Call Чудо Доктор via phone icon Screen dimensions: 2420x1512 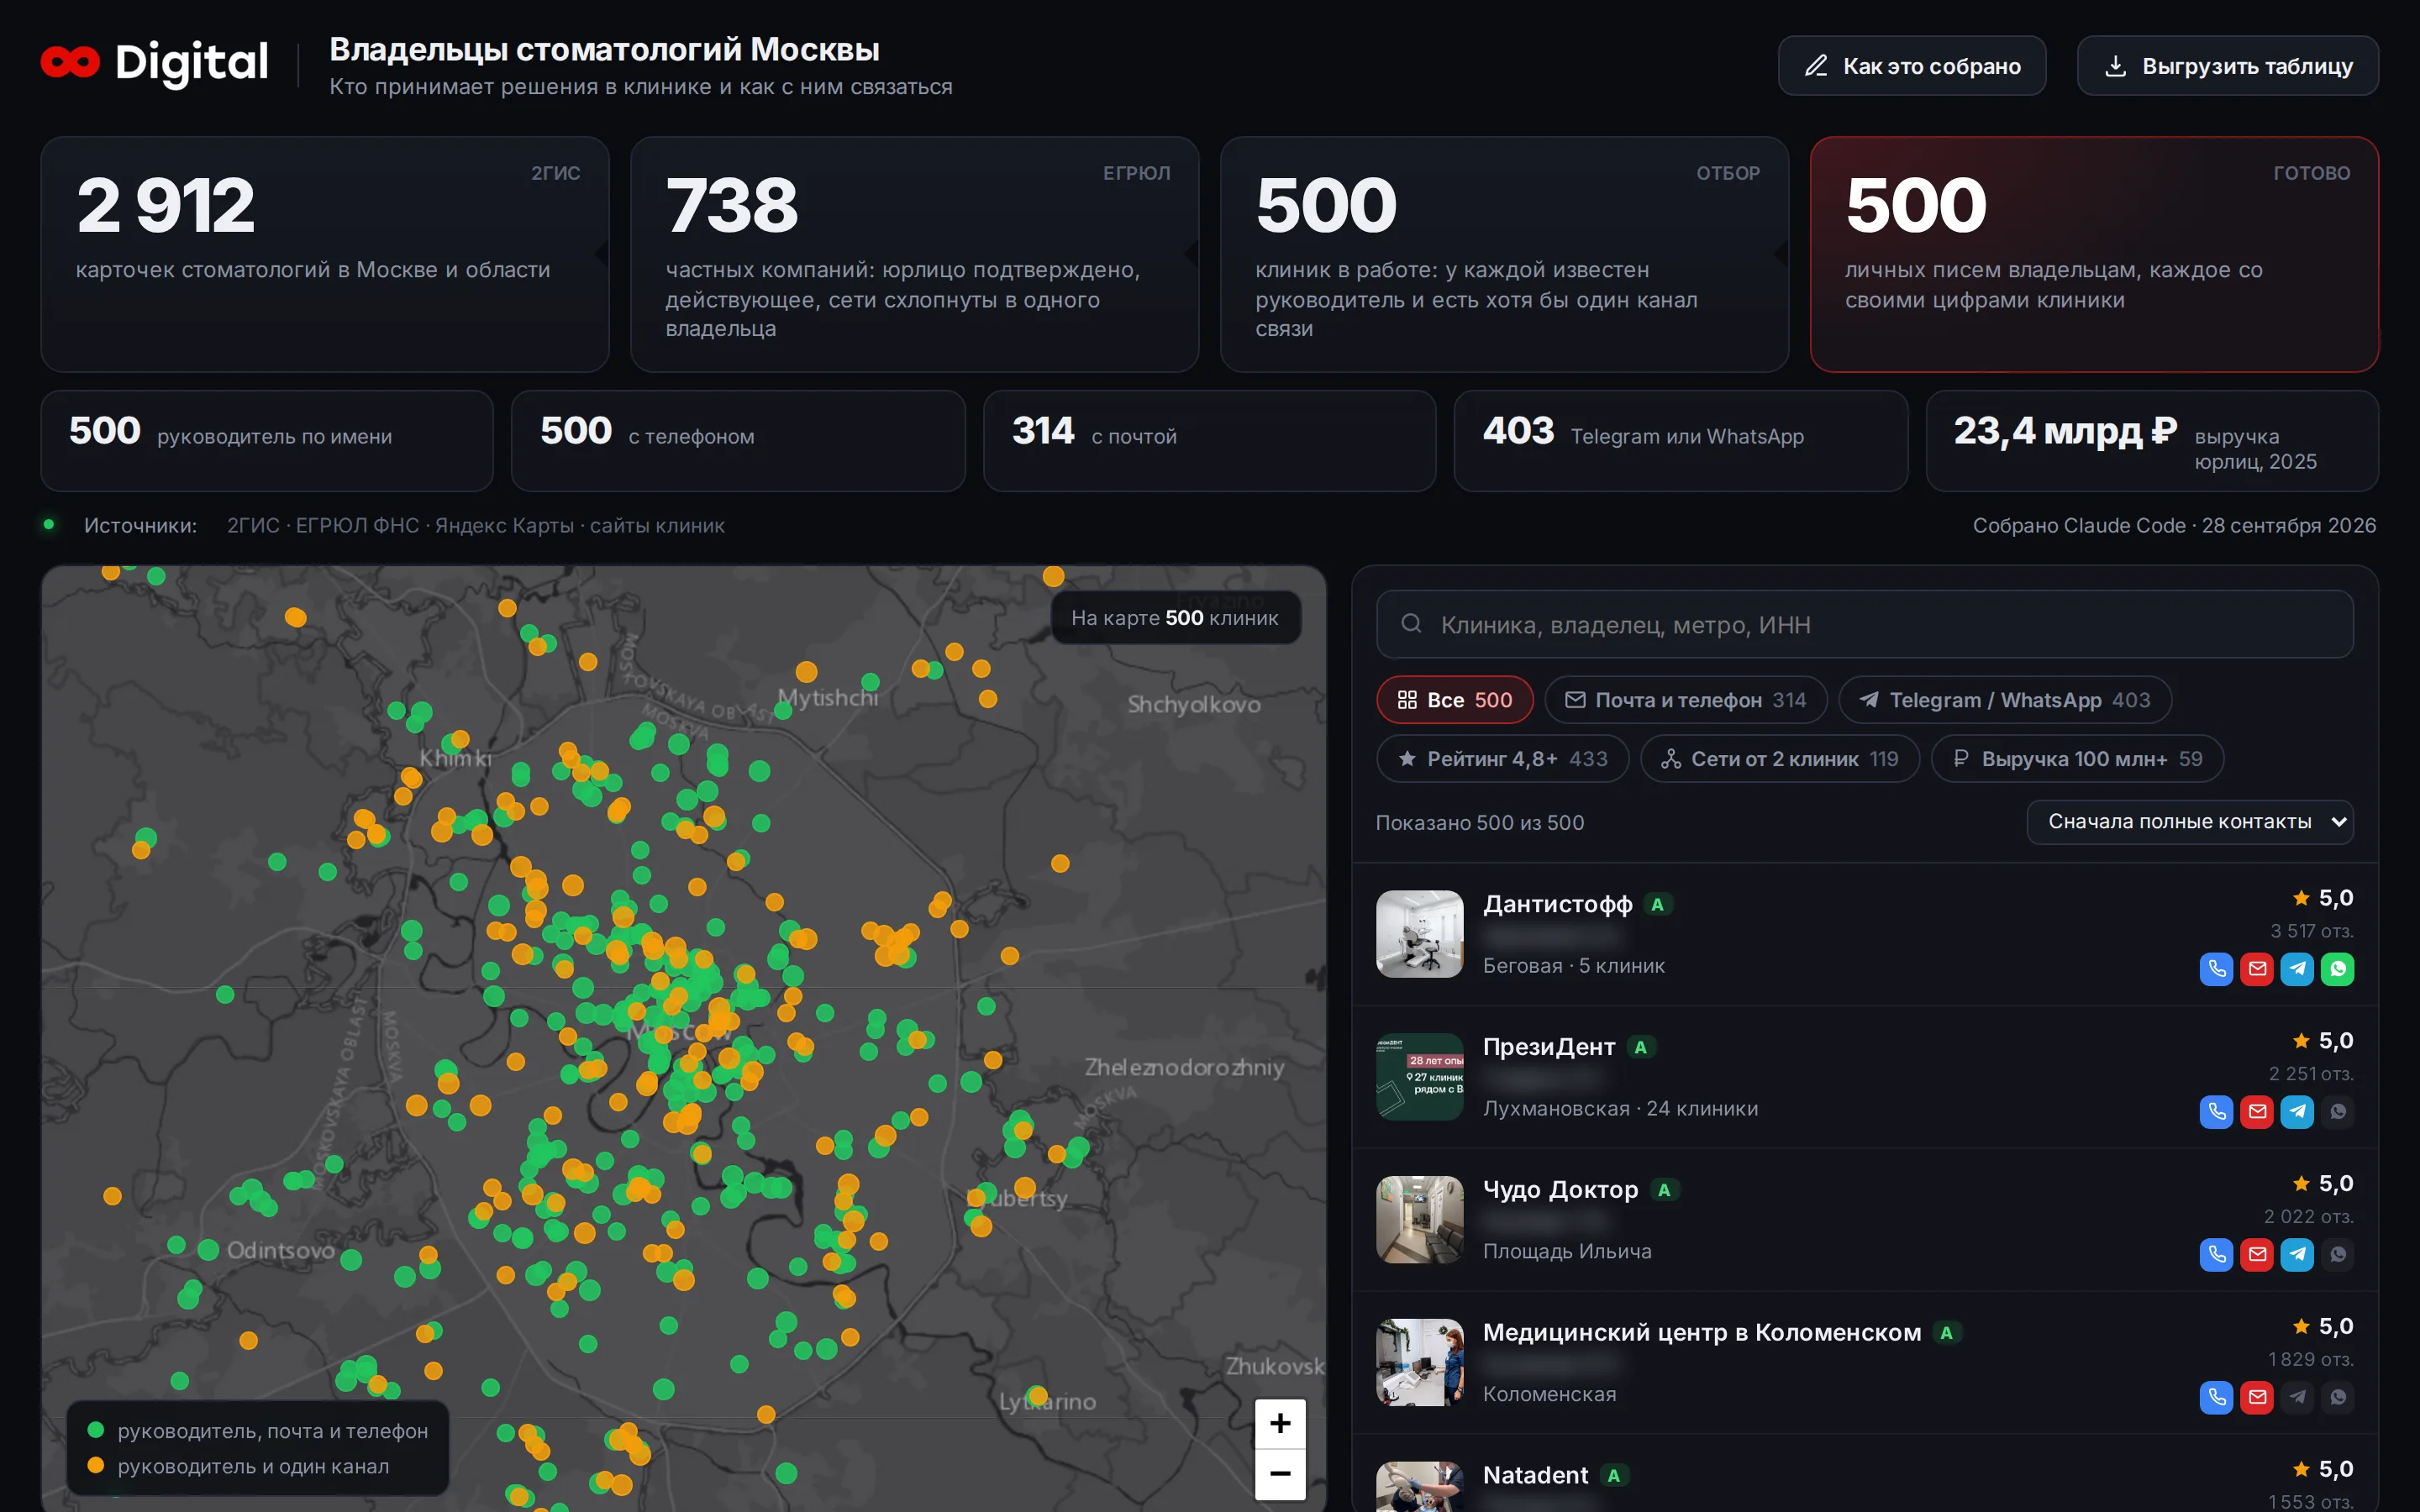coord(2216,1254)
